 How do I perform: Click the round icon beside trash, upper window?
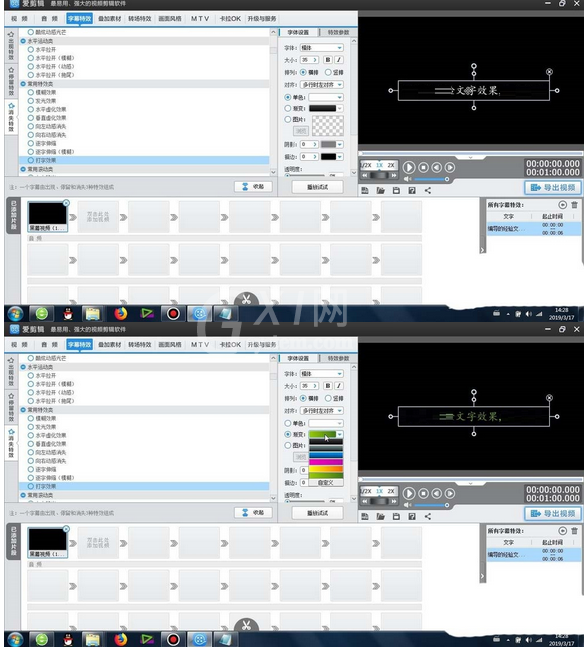coord(562,205)
